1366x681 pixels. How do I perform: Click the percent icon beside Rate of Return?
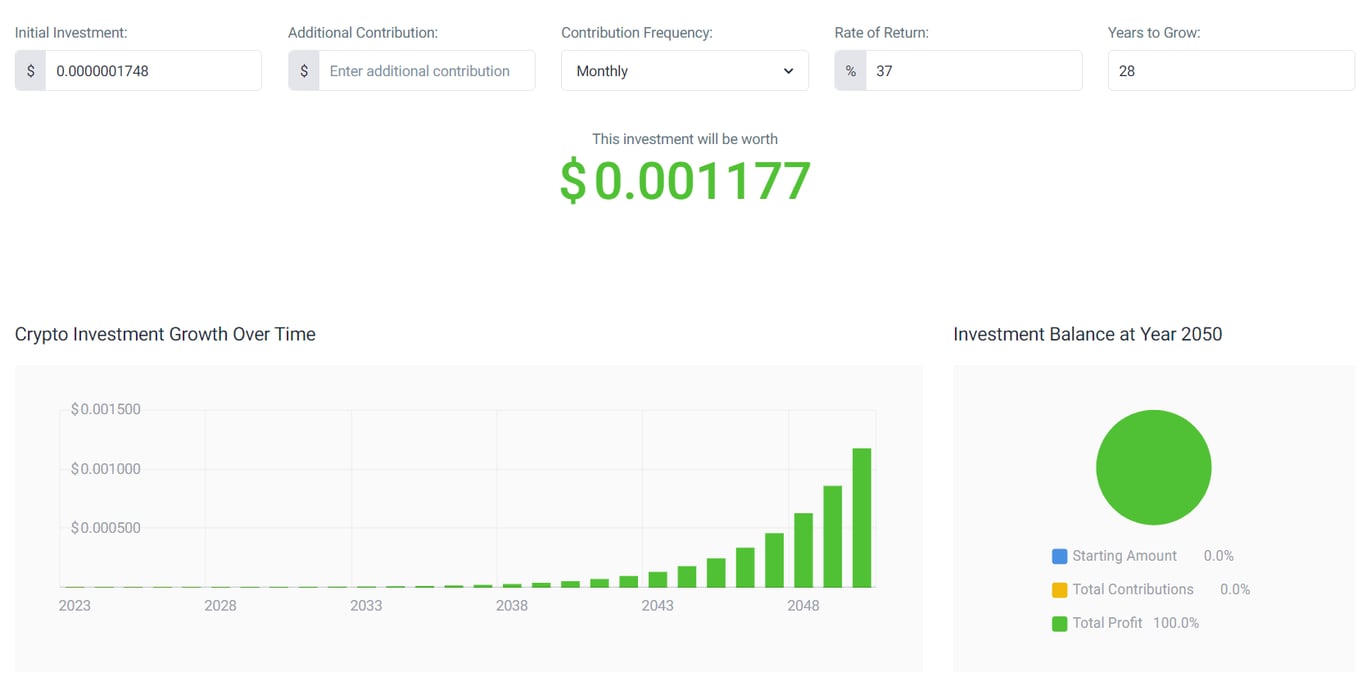click(x=849, y=70)
